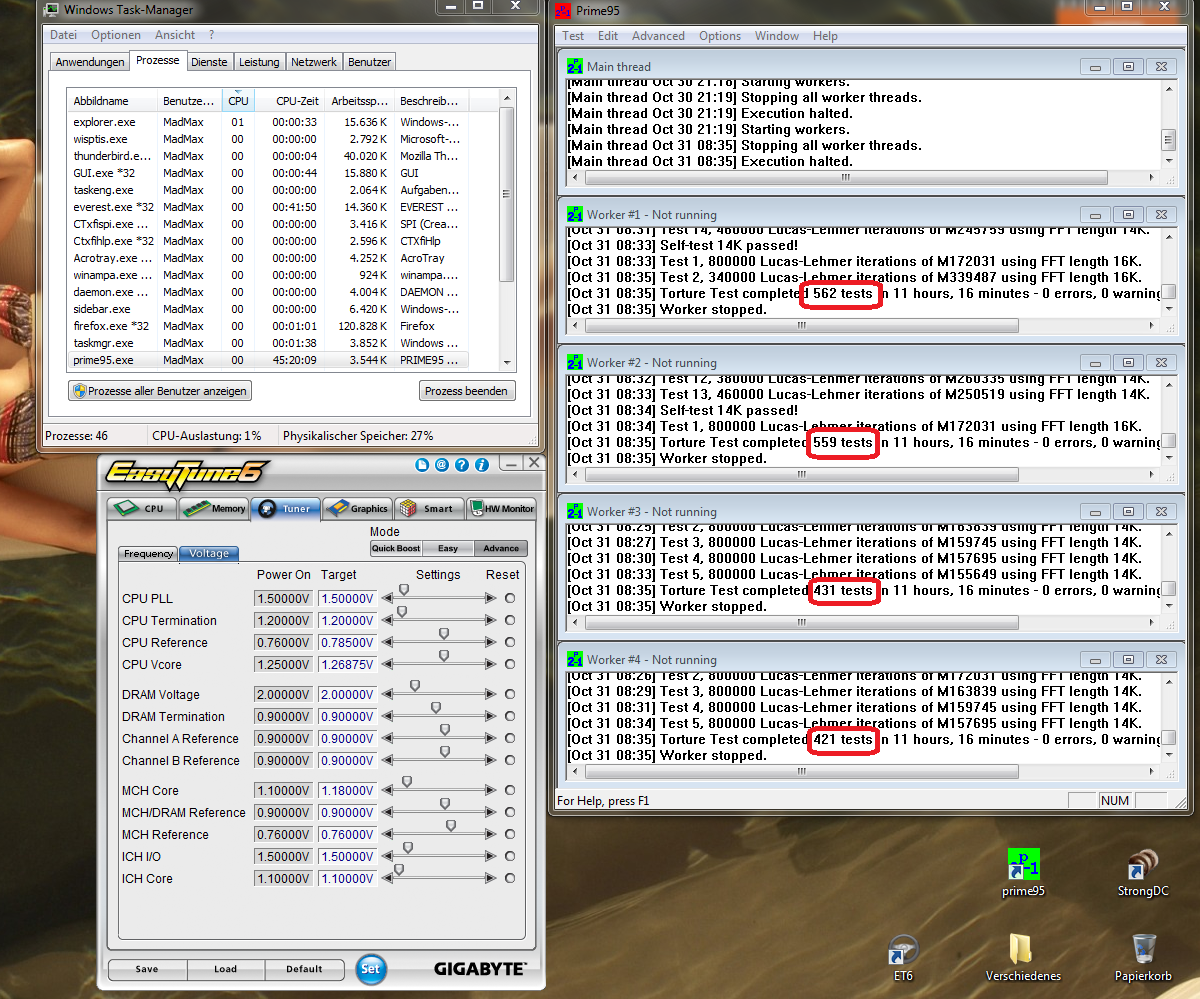Open the CPU tab in EasyTune6
This screenshot has height=999, width=1200.
(x=141, y=508)
